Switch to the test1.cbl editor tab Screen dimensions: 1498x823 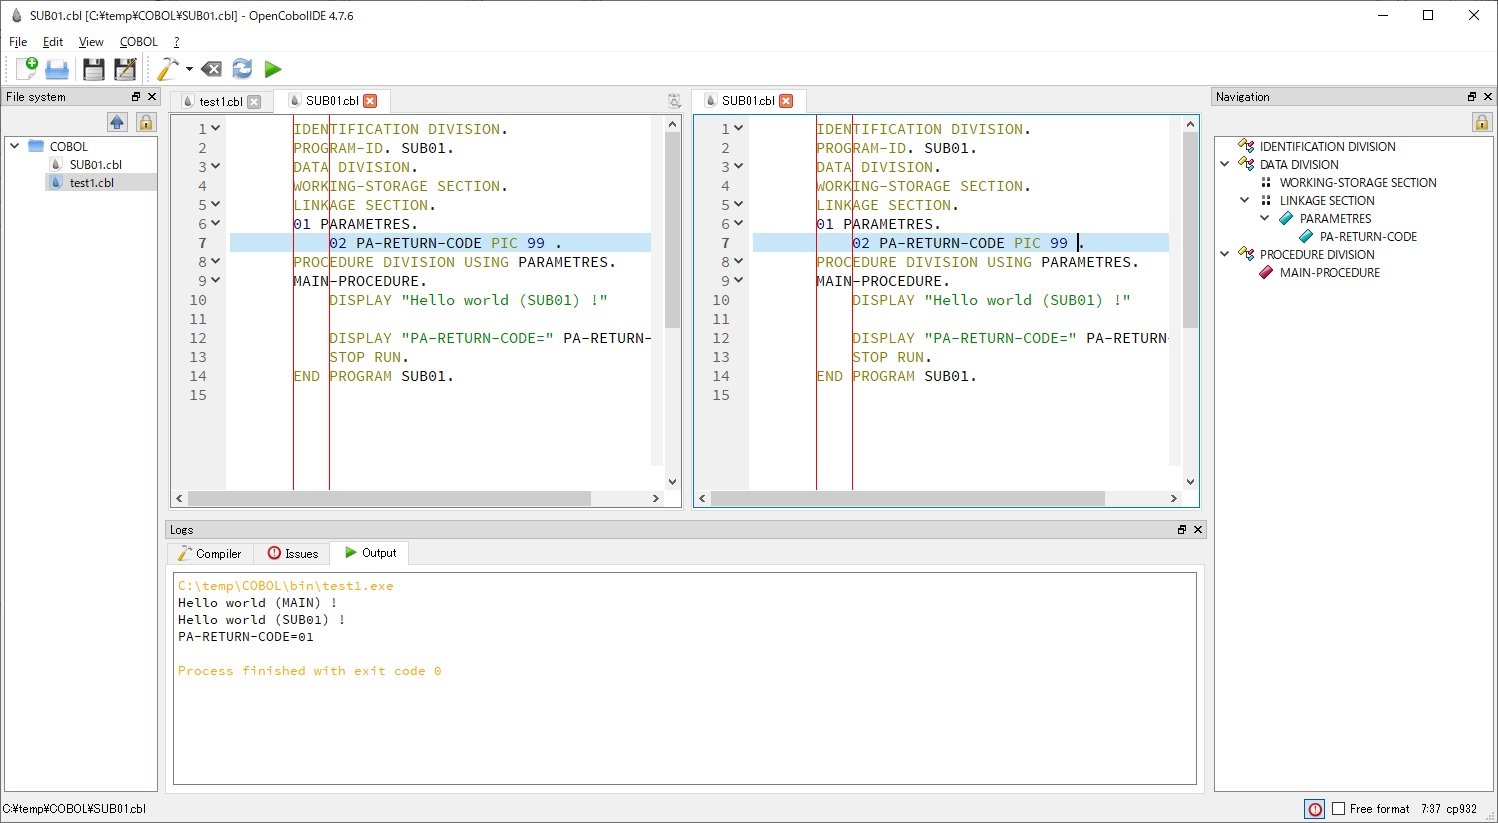(221, 102)
